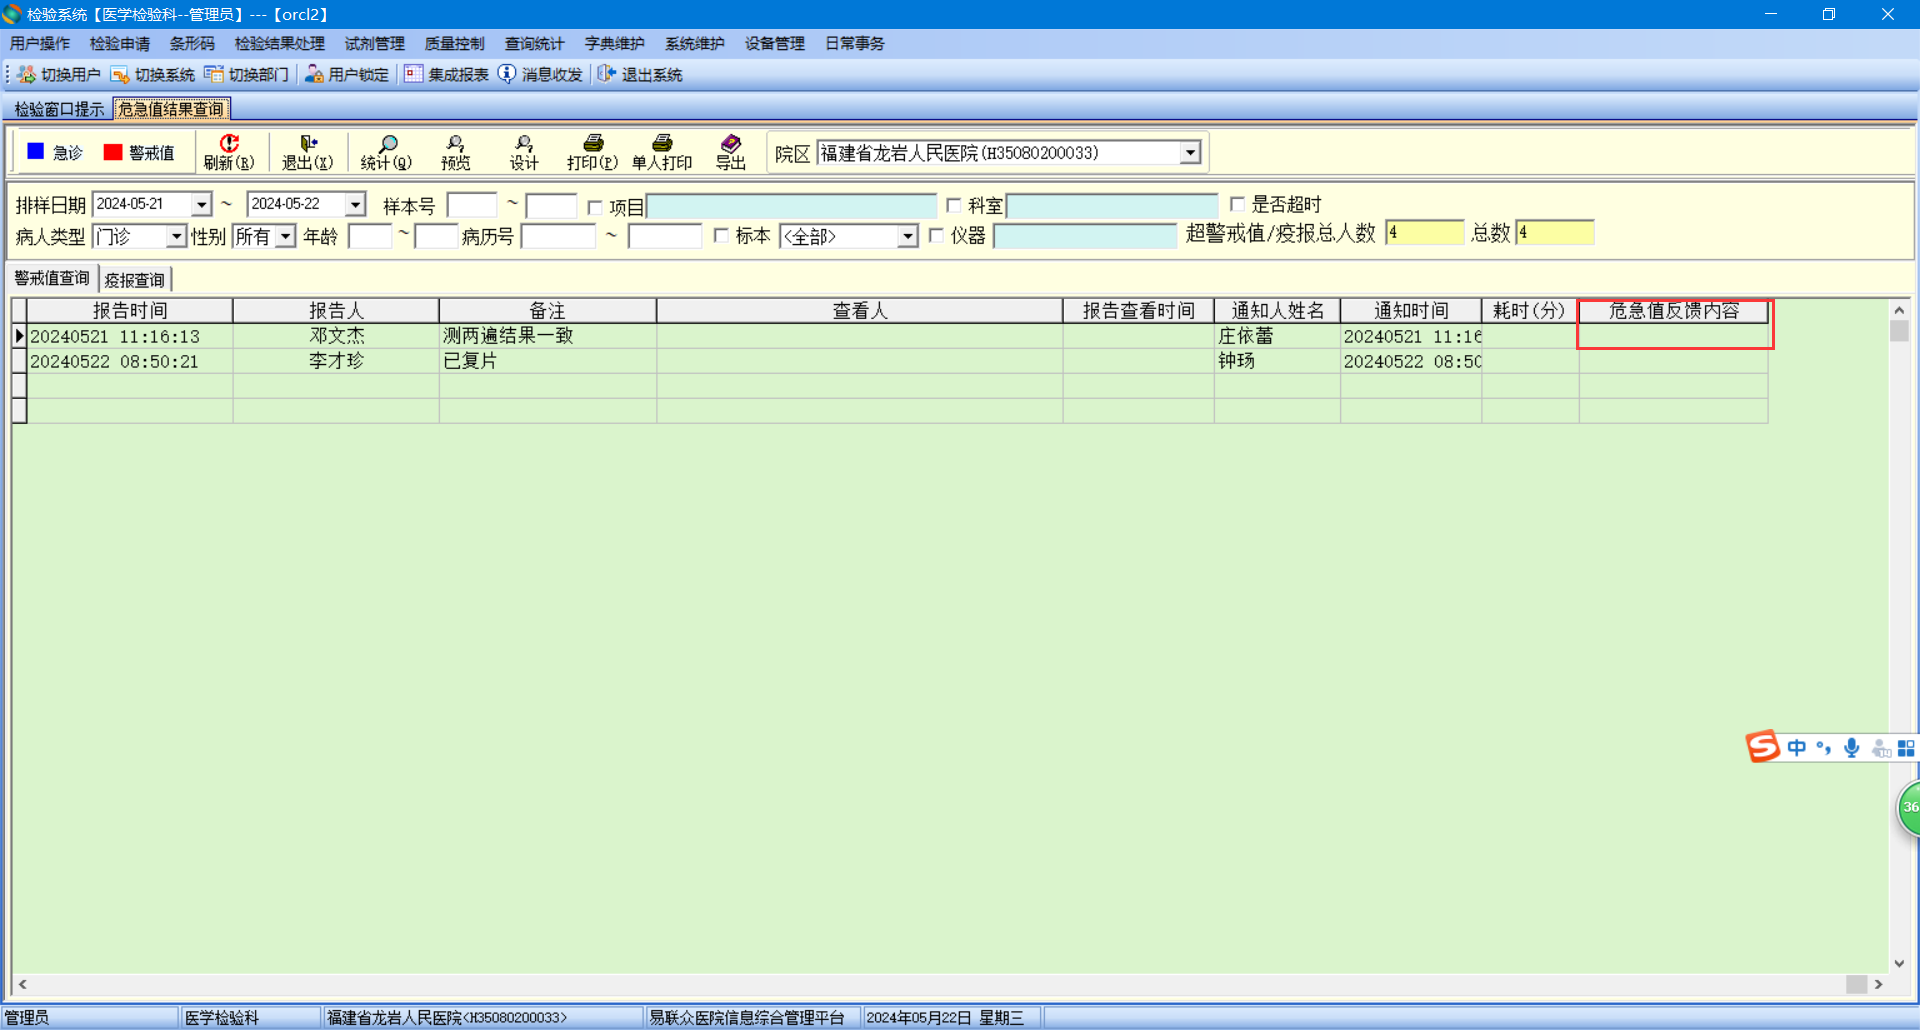This screenshot has height=1030, width=1920.
Task: Expand the 院区 hospital dropdown
Action: click(x=1190, y=153)
